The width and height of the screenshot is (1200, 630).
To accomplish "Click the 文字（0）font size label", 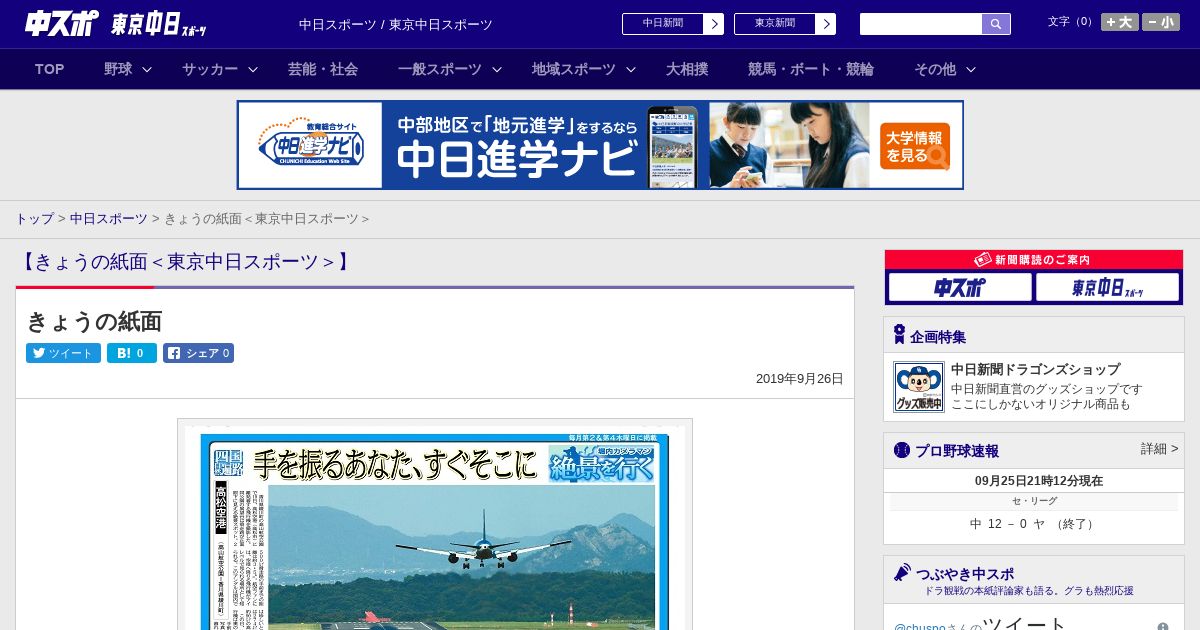I will click(x=1072, y=22).
